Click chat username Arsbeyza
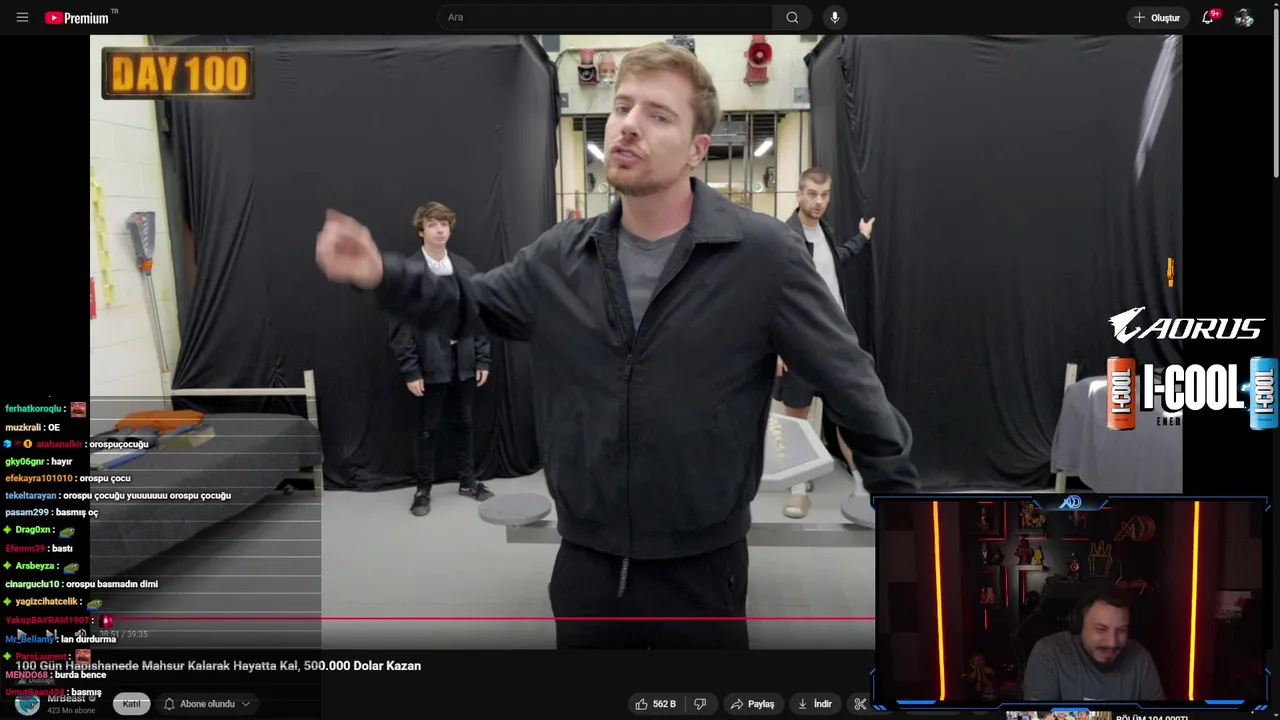The image size is (1280, 720). pyautogui.click(x=35, y=566)
